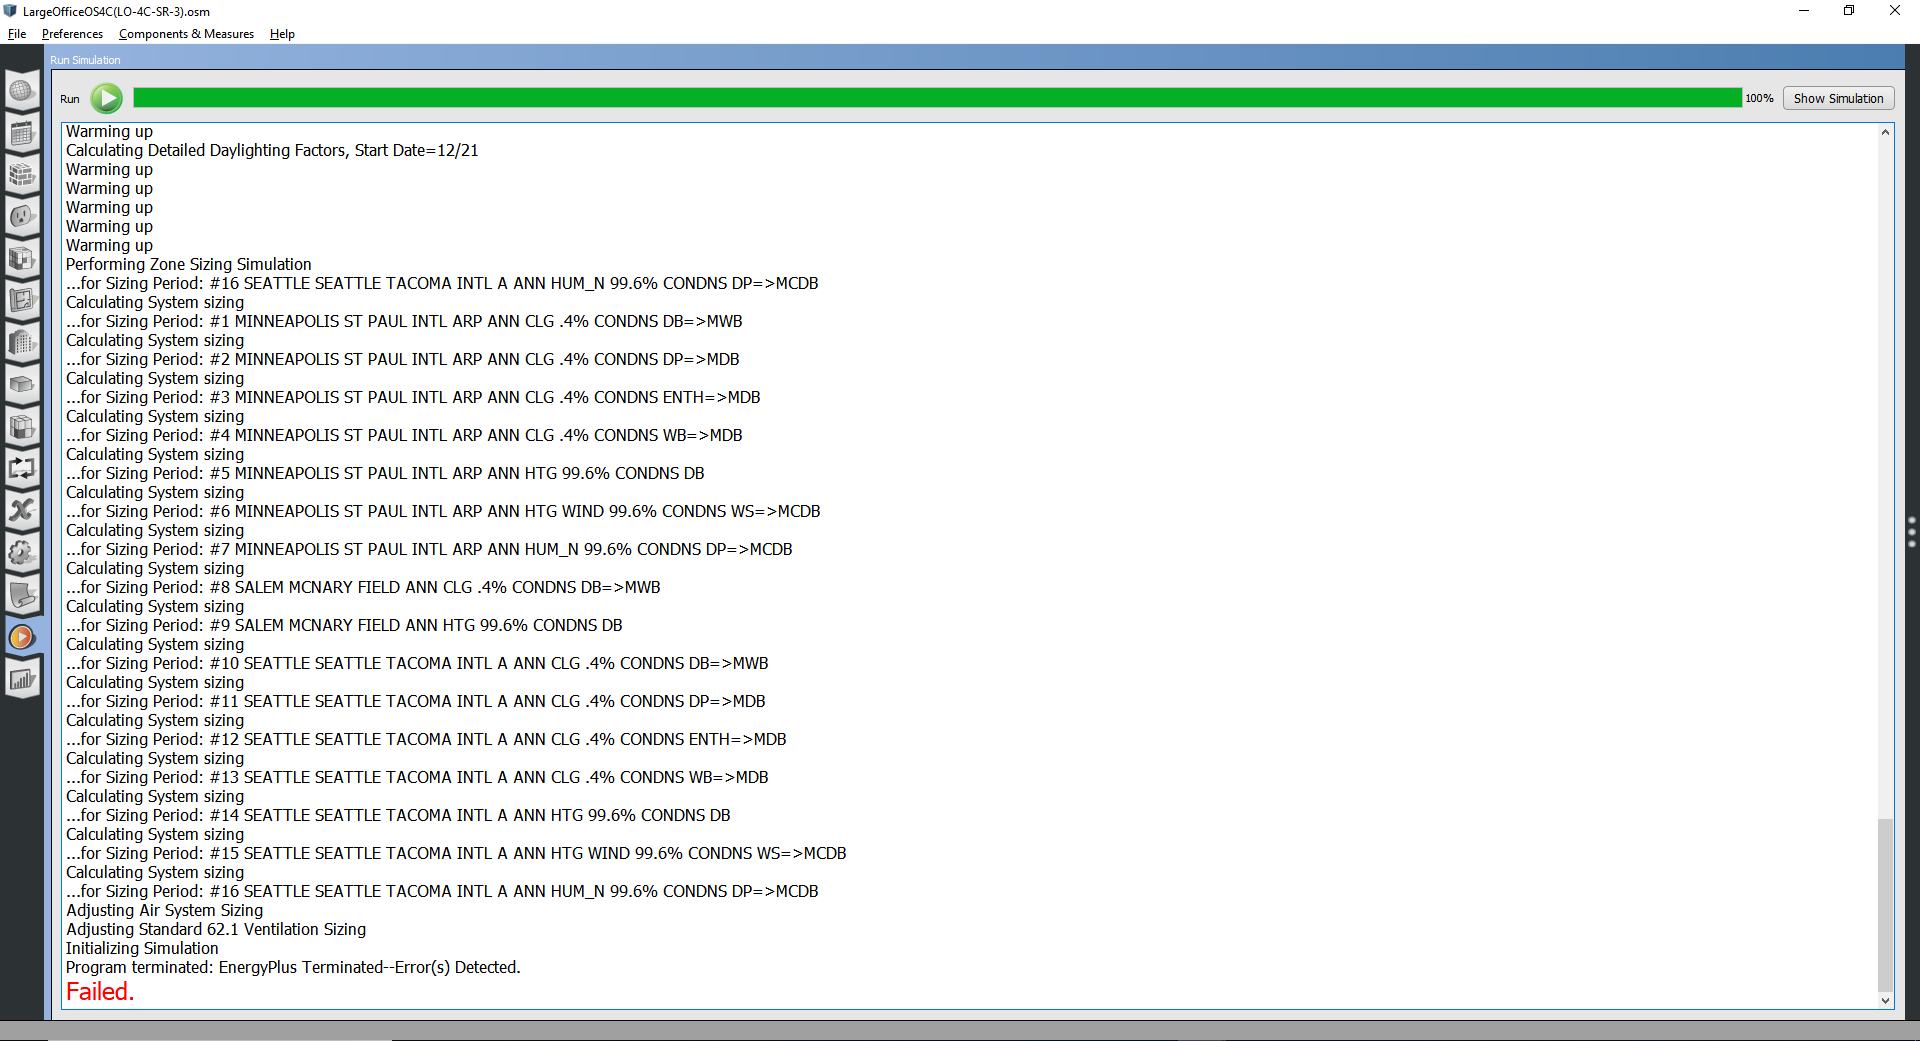Open the Results Summary tab (bar chart icon)
Viewport: 1920px width, 1041px height.
(x=22, y=679)
